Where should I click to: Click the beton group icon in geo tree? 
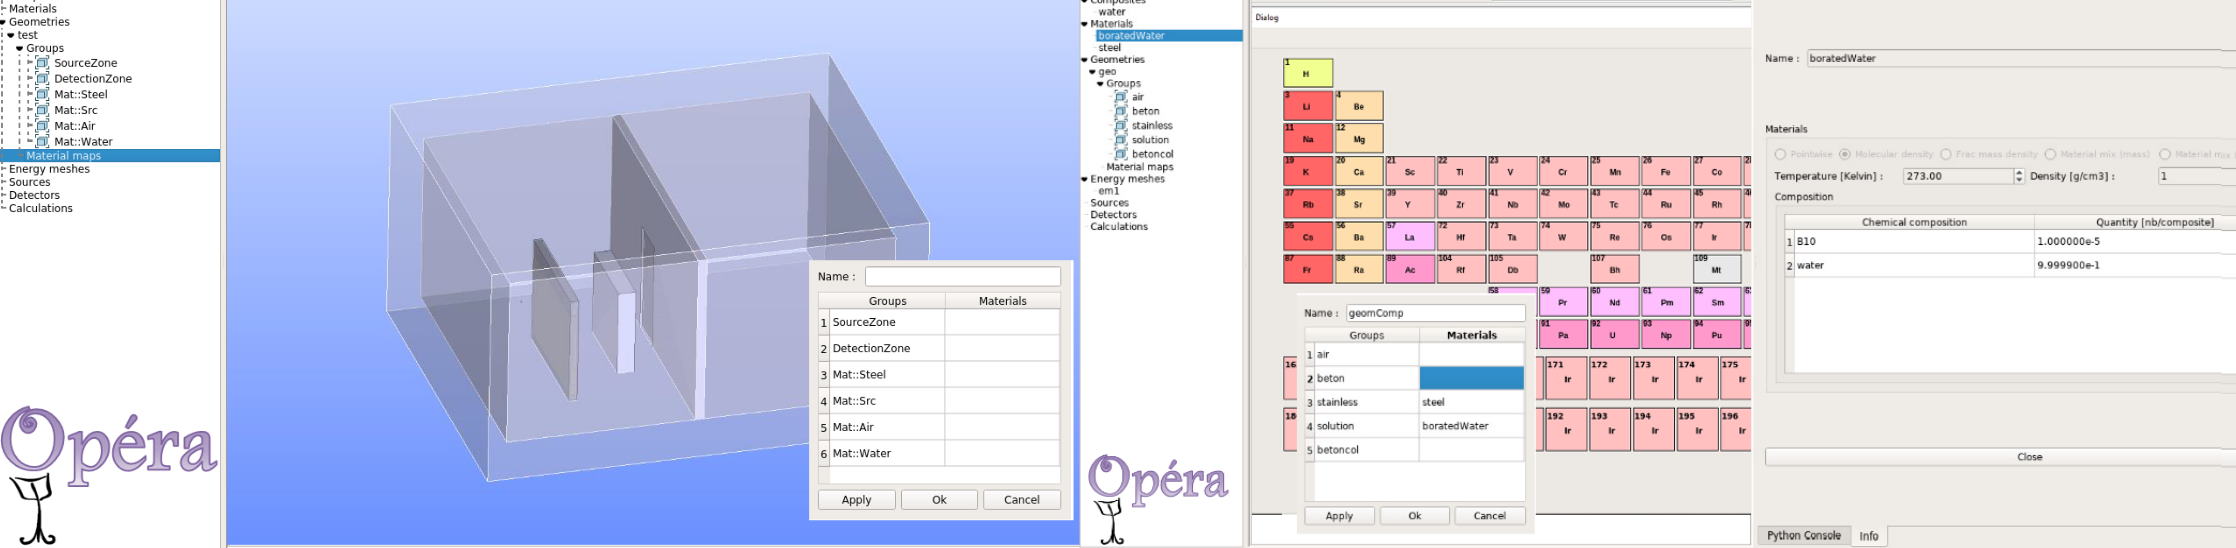pyautogui.click(x=1121, y=112)
